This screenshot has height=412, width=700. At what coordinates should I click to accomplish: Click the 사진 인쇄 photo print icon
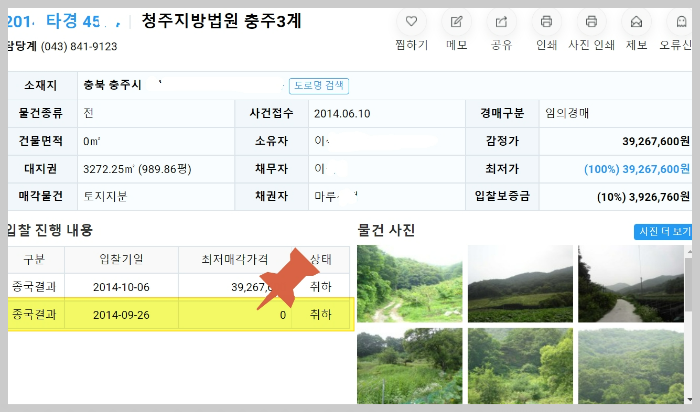coord(592,21)
